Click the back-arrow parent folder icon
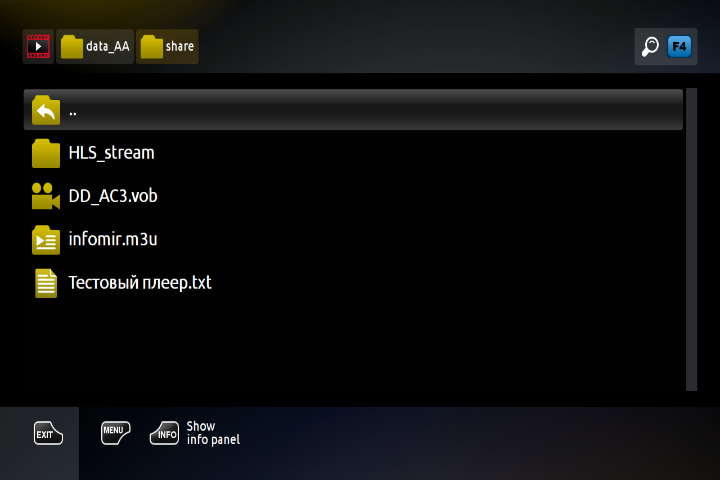Screen dimensions: 720x480 point(46,110)
